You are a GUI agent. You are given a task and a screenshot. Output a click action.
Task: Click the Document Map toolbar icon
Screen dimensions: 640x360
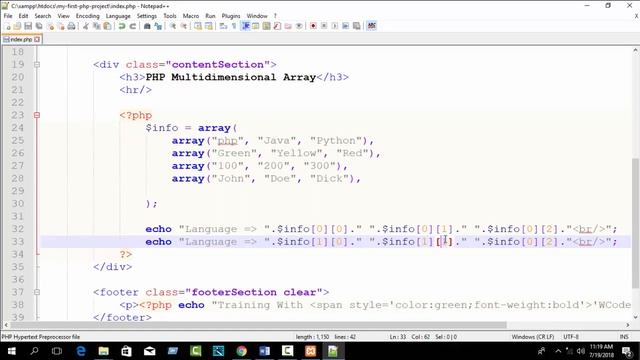coord(266,26)
